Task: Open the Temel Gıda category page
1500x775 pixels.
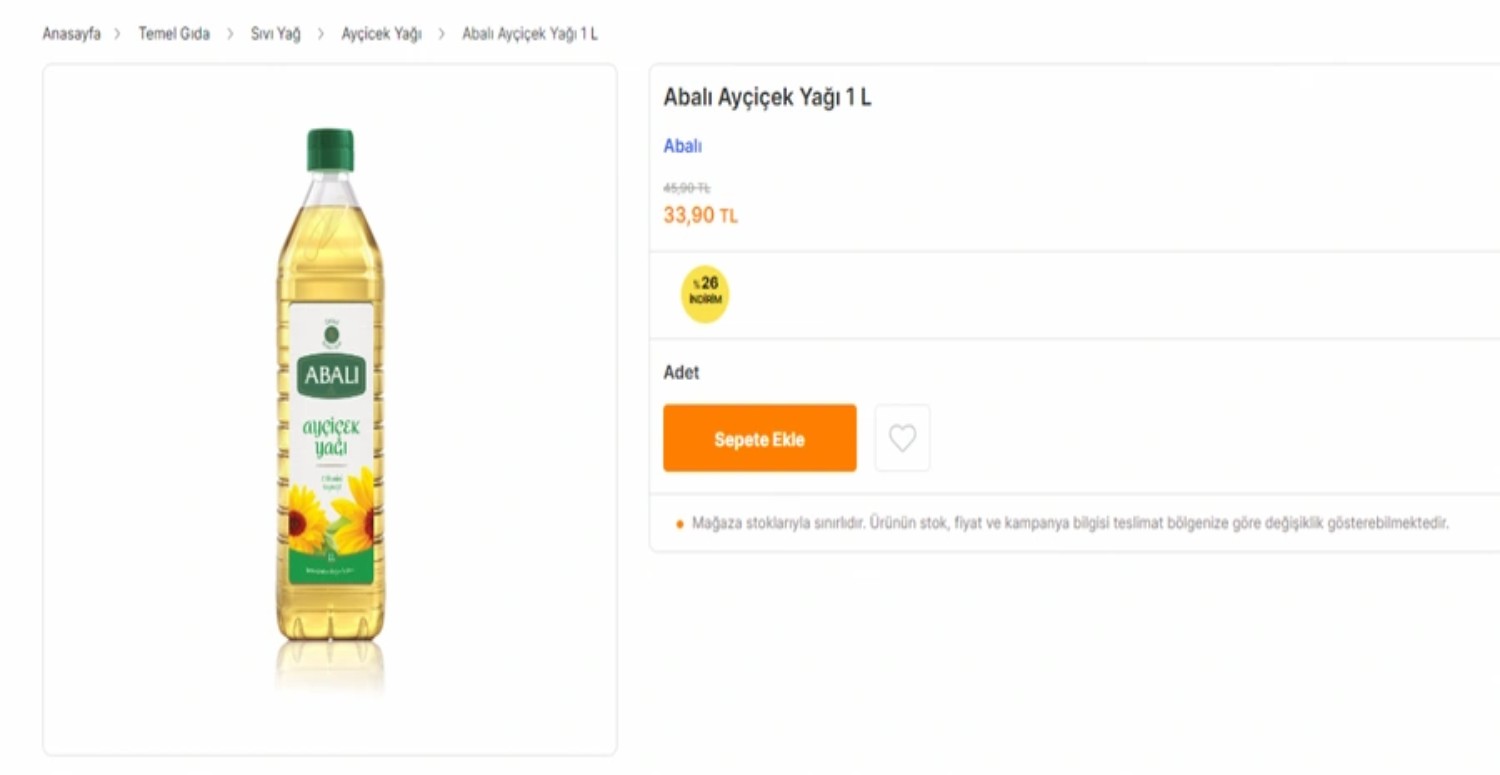Action: pos(174,33)
